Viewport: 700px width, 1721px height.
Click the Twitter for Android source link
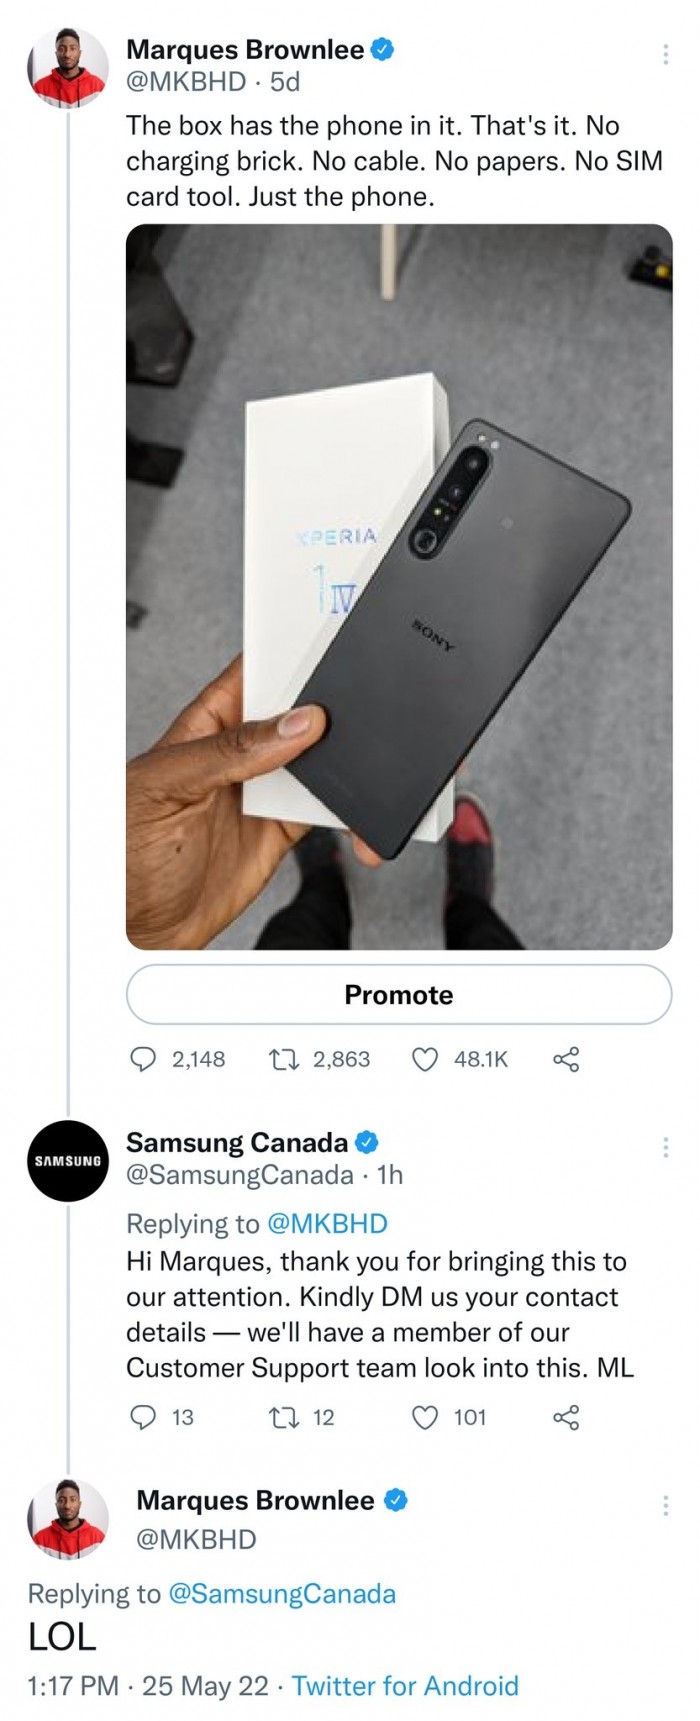tap(405, 1685)
